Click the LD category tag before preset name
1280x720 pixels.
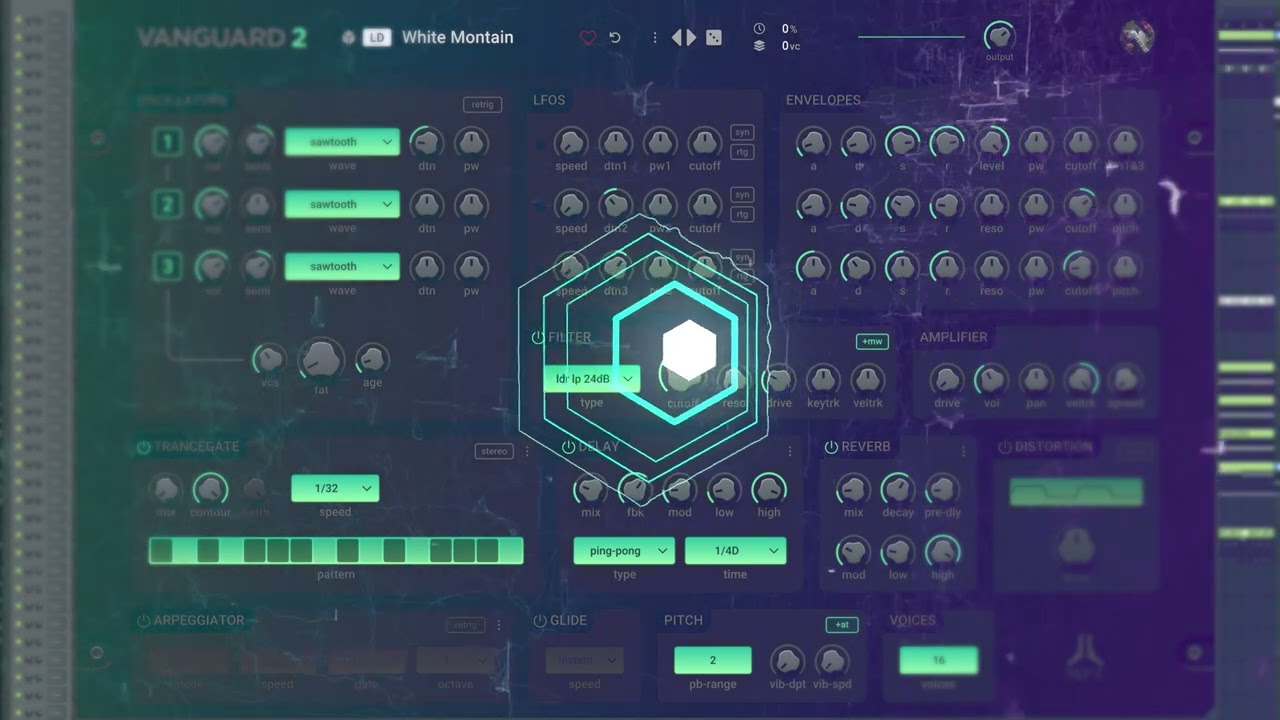click(x=376, y=38)
